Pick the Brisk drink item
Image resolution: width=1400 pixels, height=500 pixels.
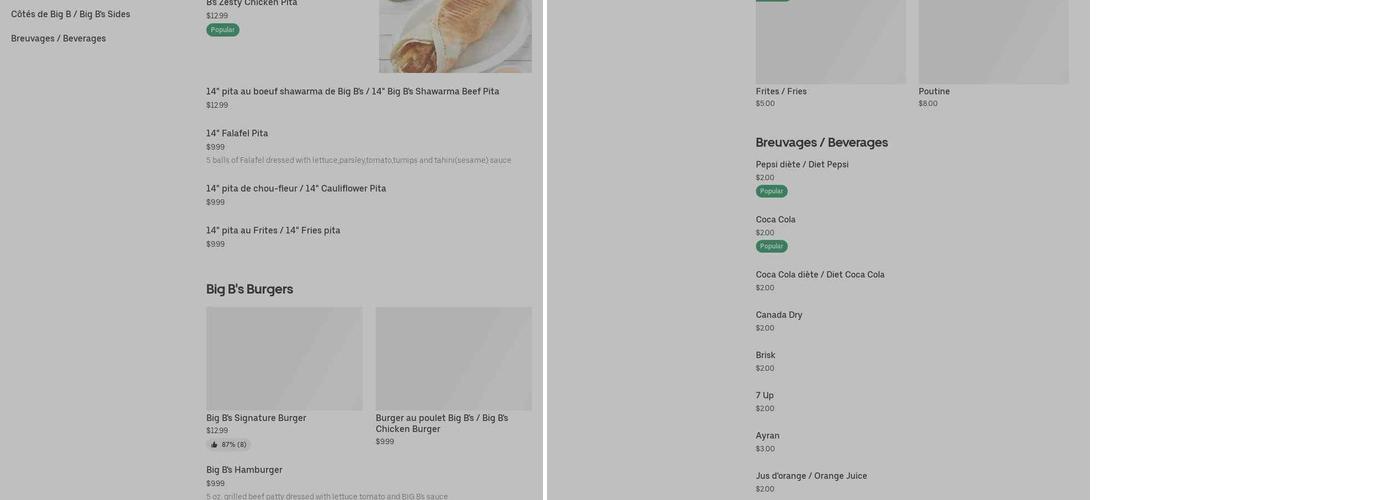(x=766, y=356)
